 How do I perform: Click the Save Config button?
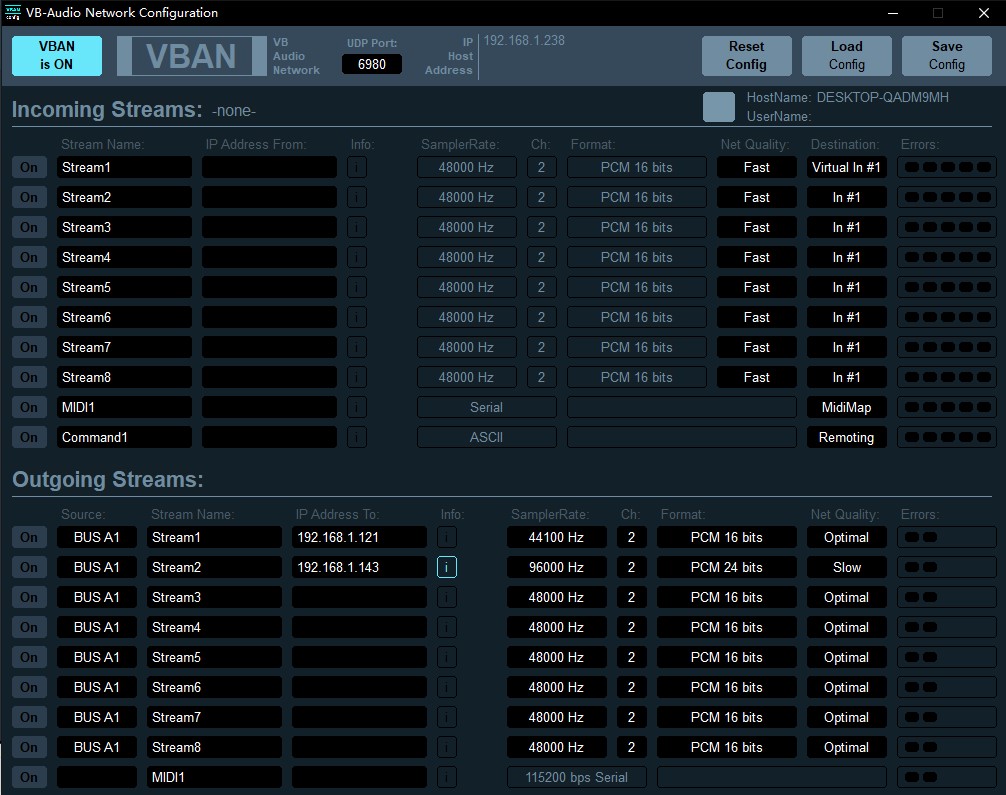click(x=946, y=56)
